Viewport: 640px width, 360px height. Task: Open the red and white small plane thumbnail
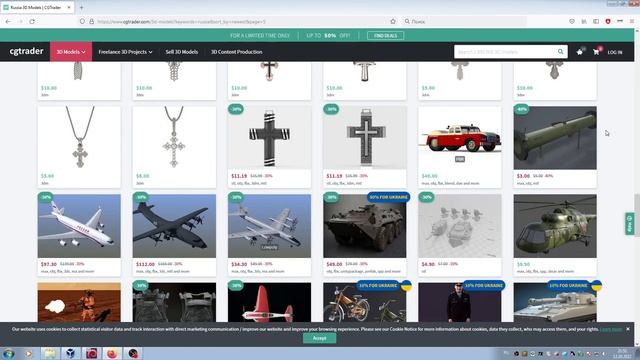point(269,302)
